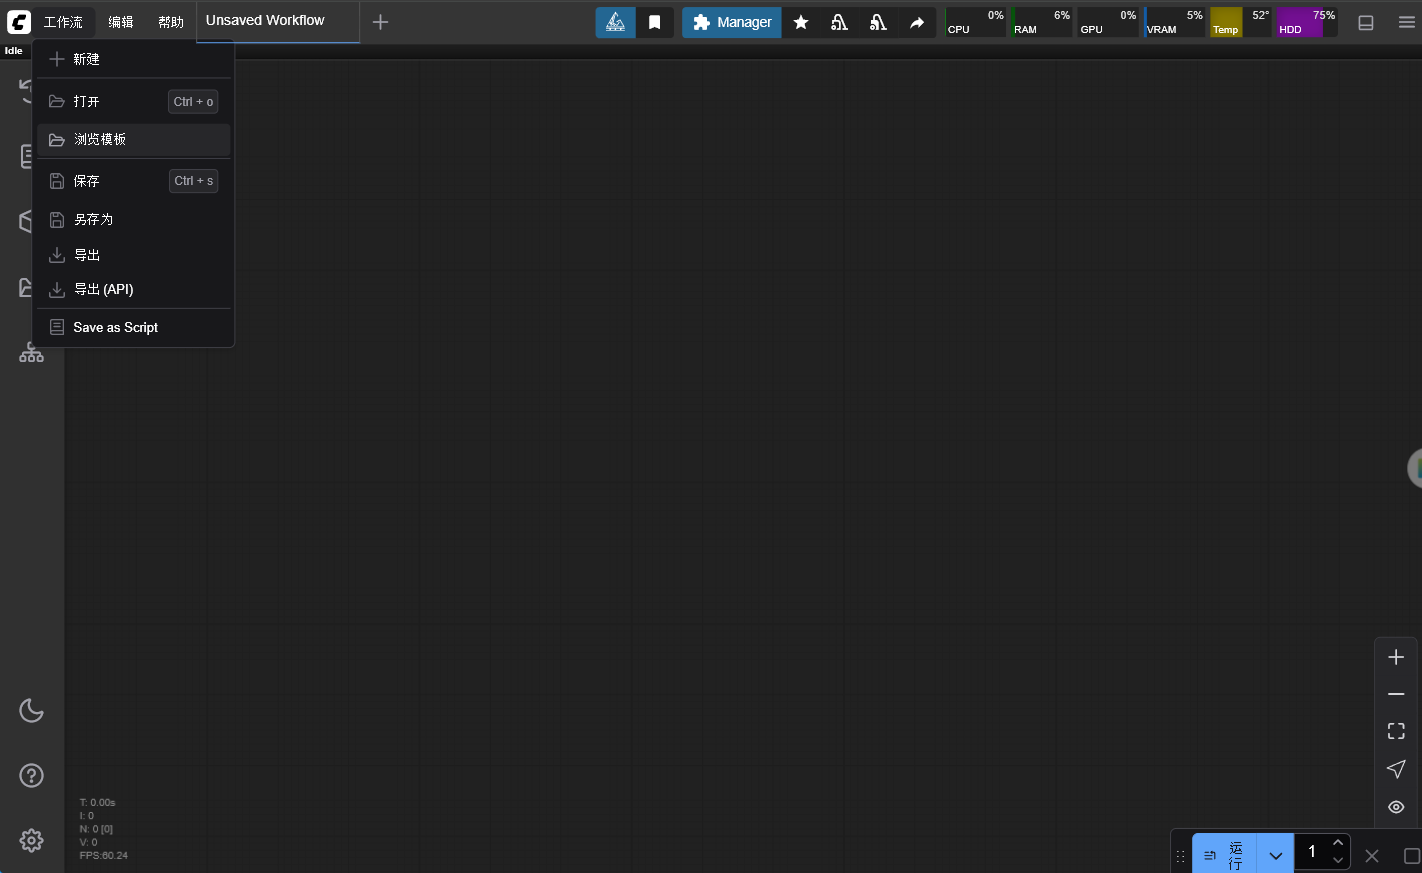Zoom in with the plus canvas control
The width and height of the screenshot is (1422, 873).
click(1396, 657)
